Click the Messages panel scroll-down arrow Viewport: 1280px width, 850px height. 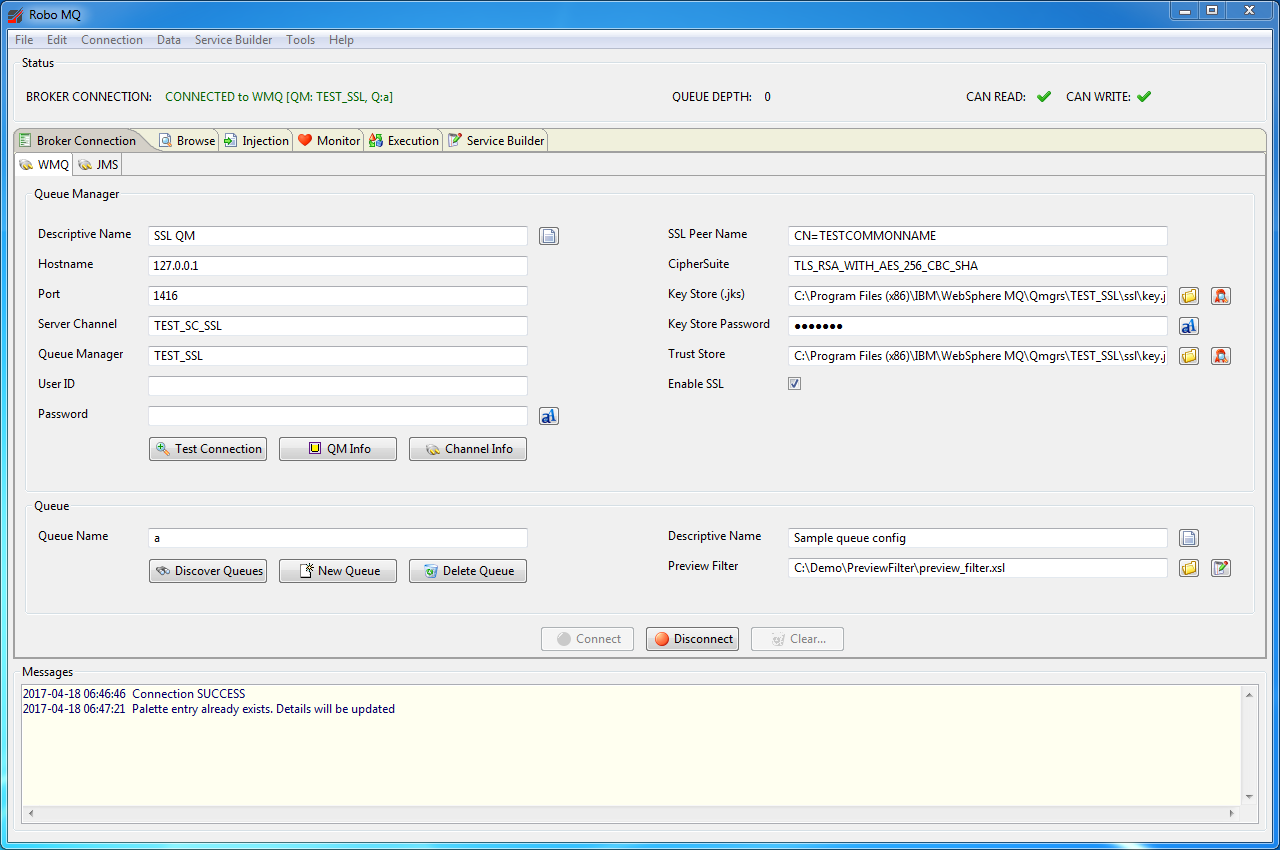tap(1248, 796)
